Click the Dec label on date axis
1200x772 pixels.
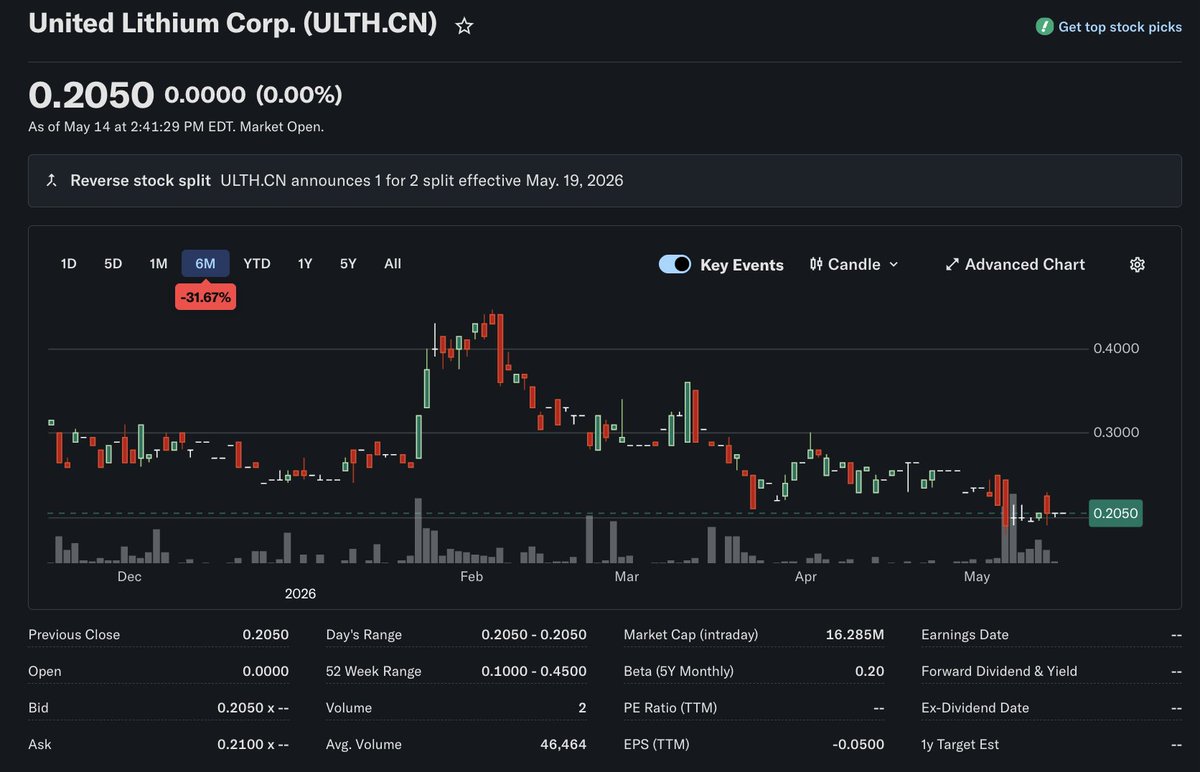pos(129,577)
